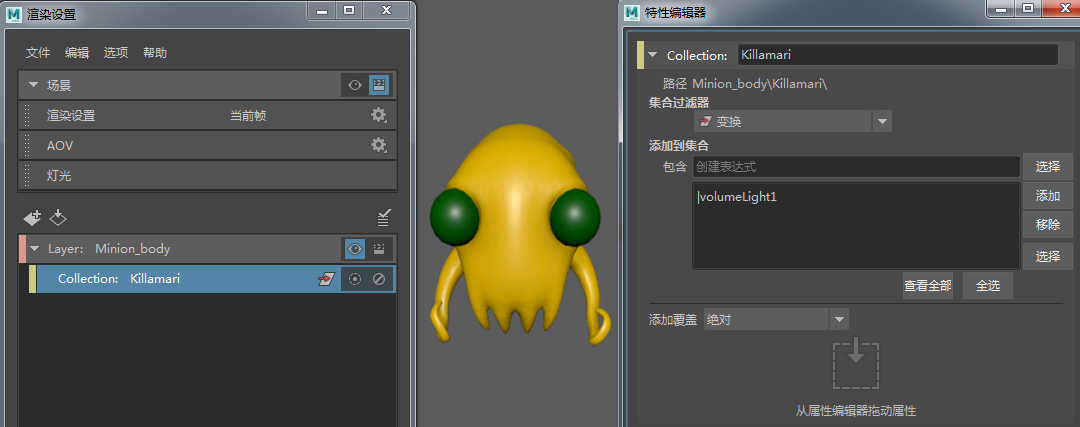Select the 渲染设置 row

[208, 116]
